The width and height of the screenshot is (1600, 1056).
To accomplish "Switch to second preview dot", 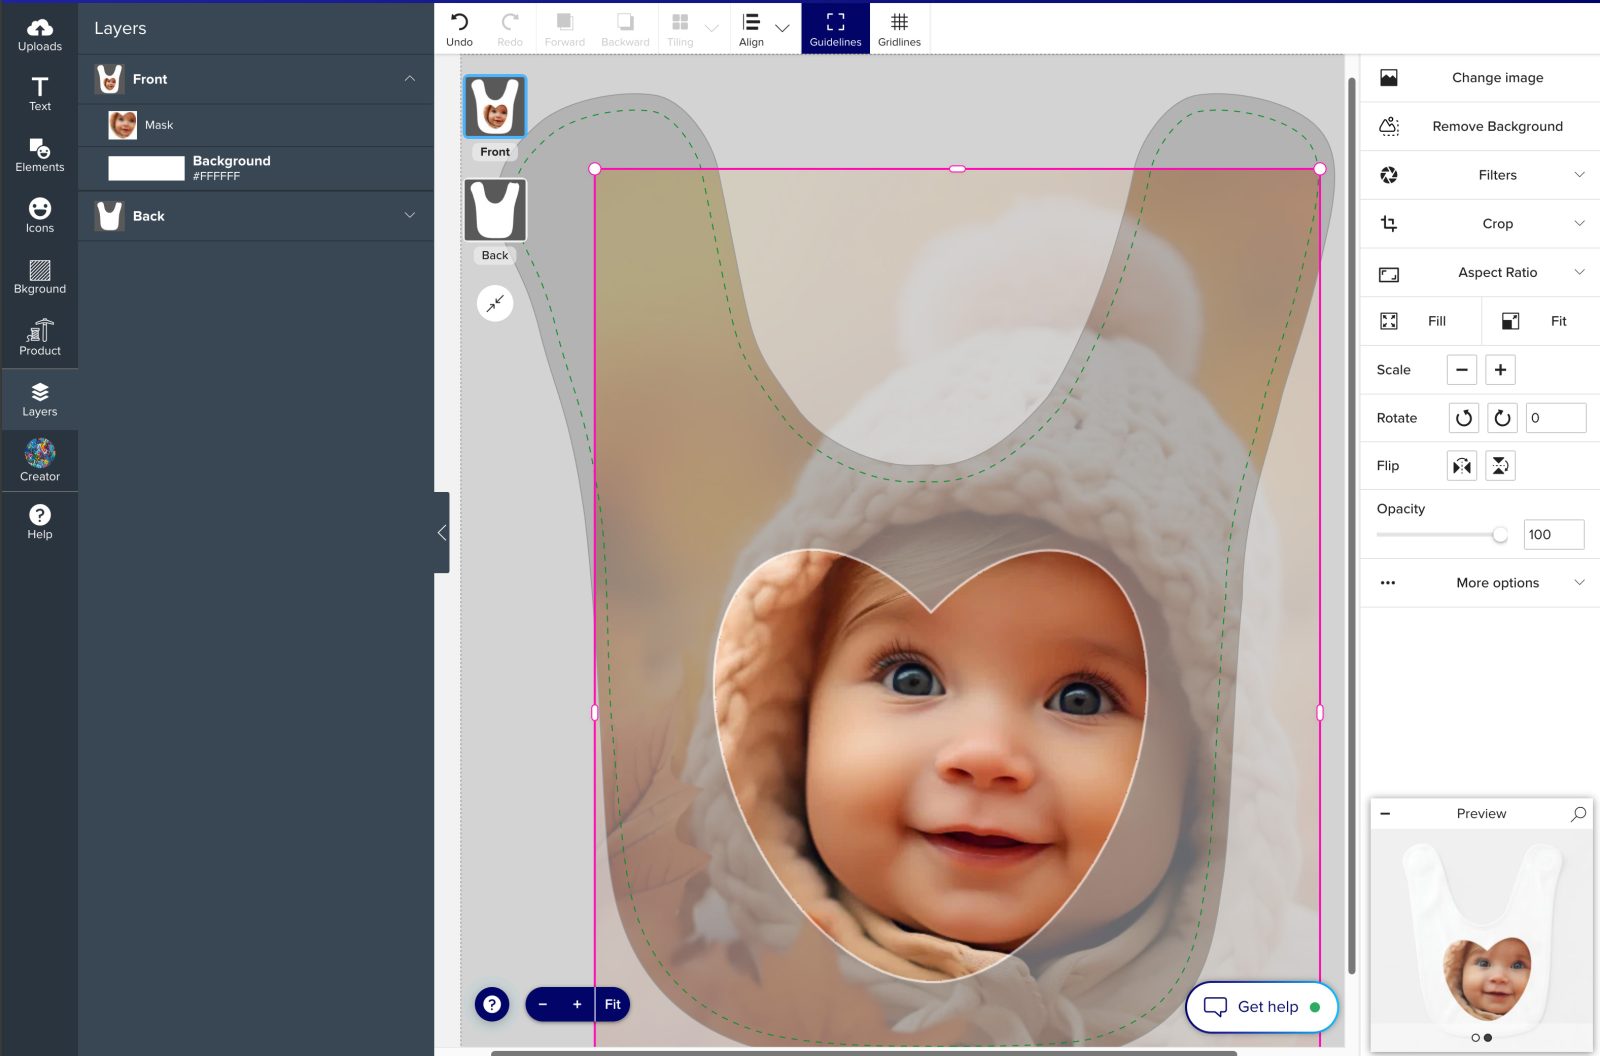I will pos(1488,1038).
